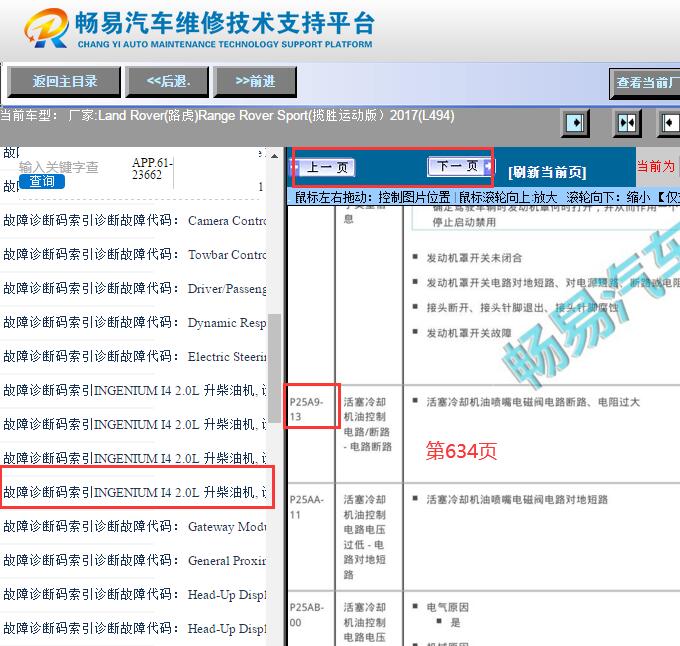Open the Camera Control fault code index
The image size is (680, 646).
pos(134,221)
